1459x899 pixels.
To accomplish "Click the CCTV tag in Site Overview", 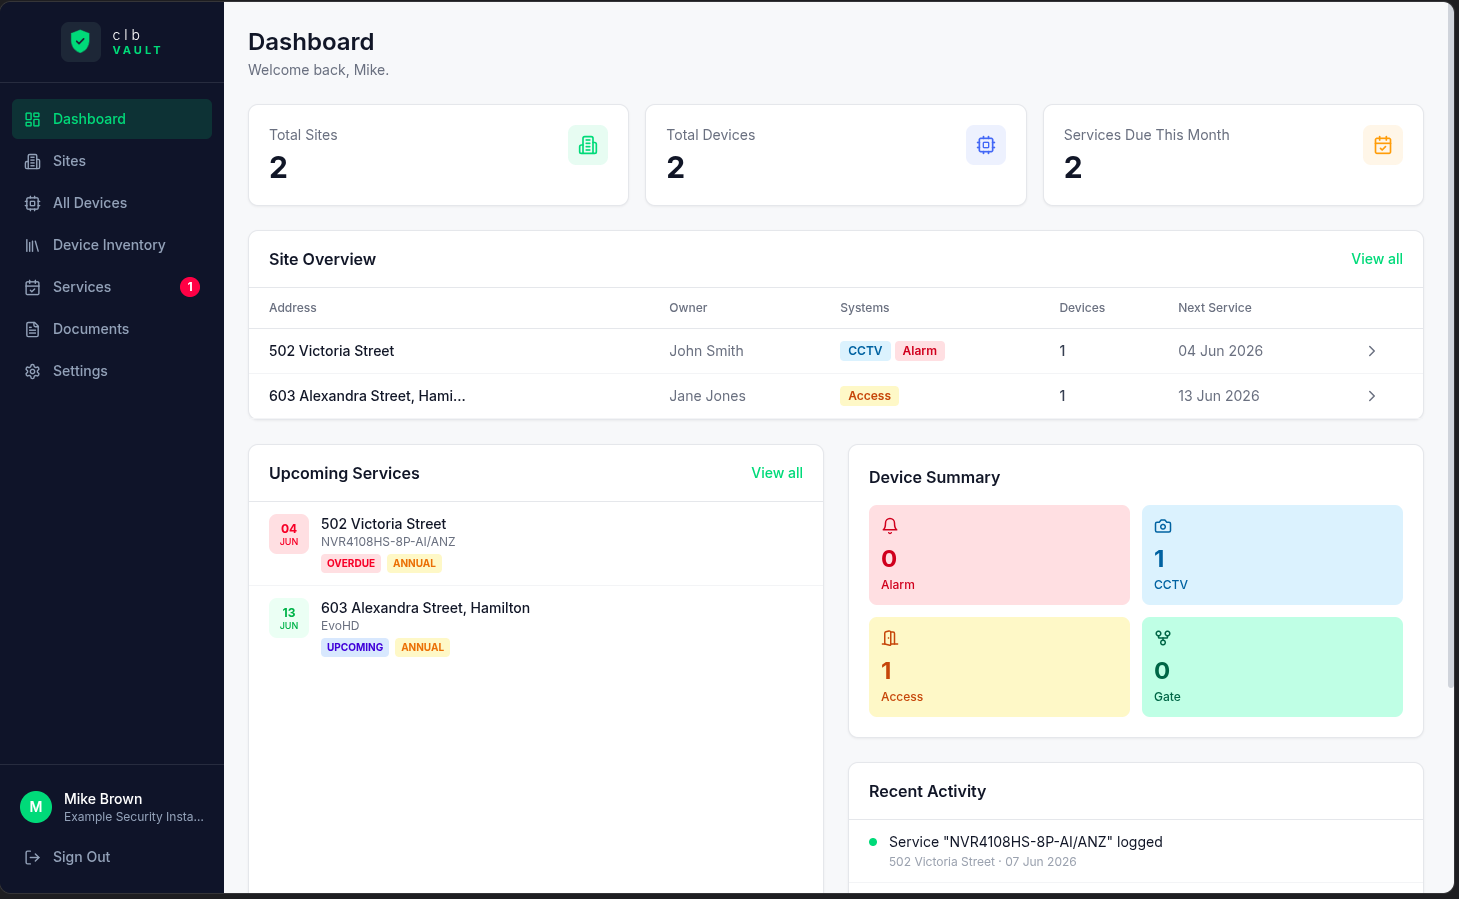I will coord(865,351).
